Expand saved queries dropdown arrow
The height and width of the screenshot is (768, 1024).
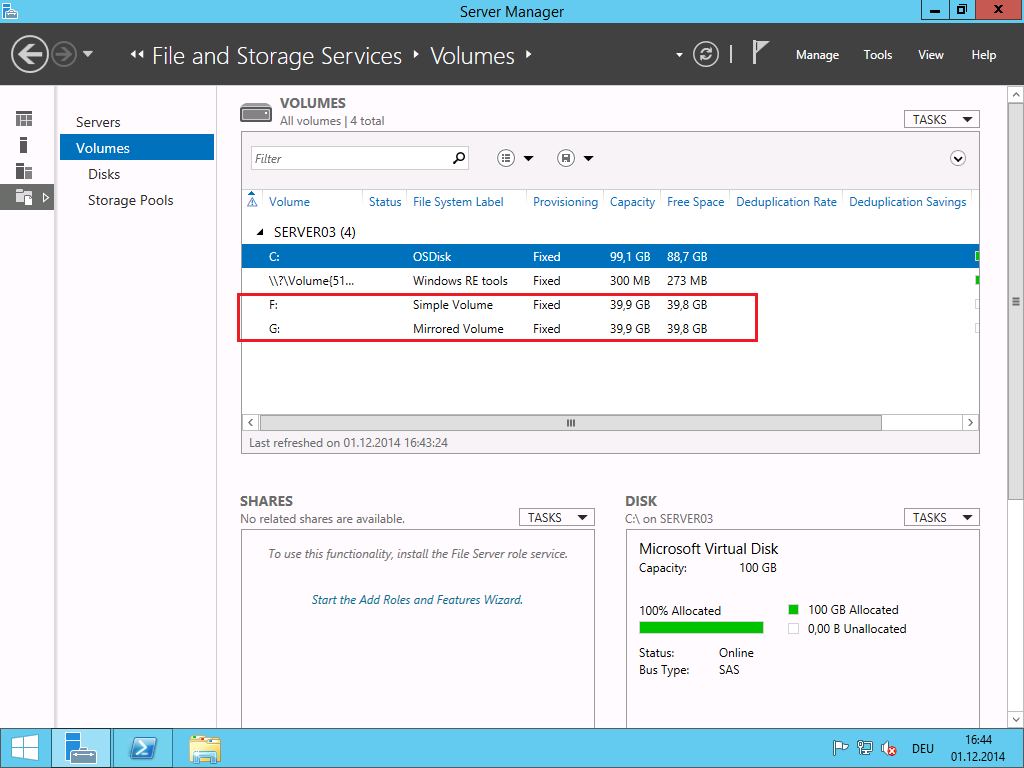[588, 158]
